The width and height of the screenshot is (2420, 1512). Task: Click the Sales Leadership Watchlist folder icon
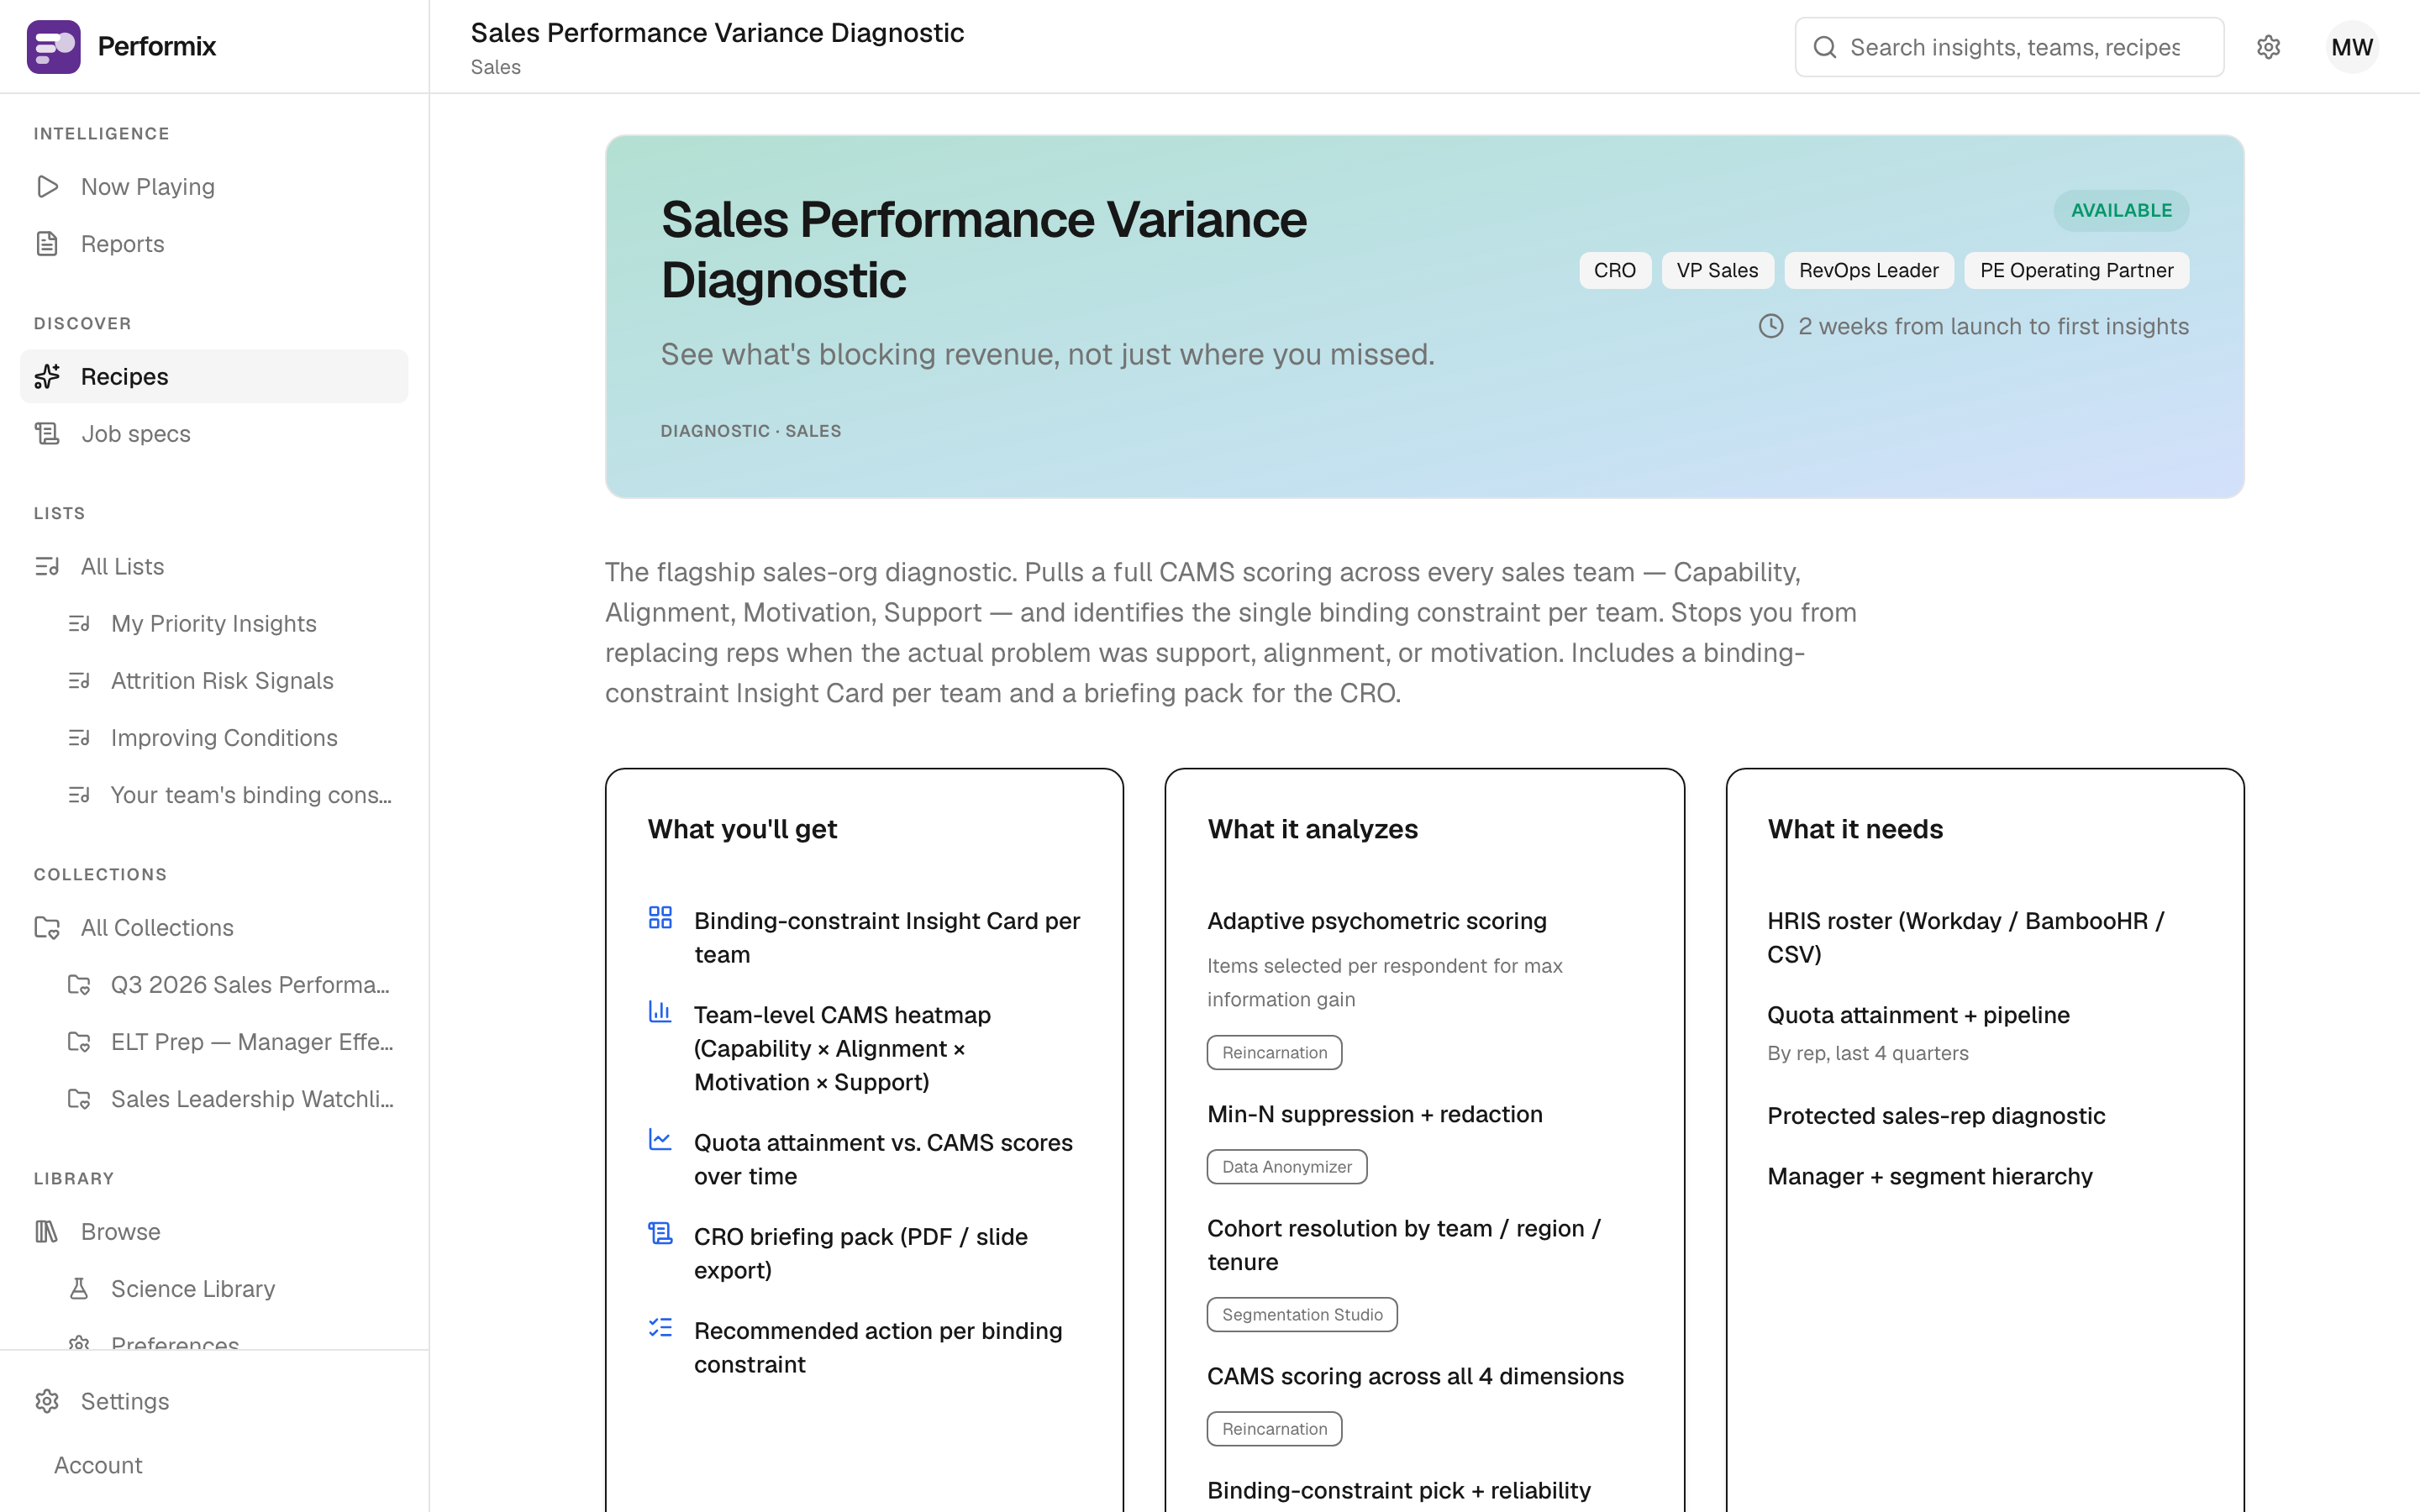click(79, 1098)
